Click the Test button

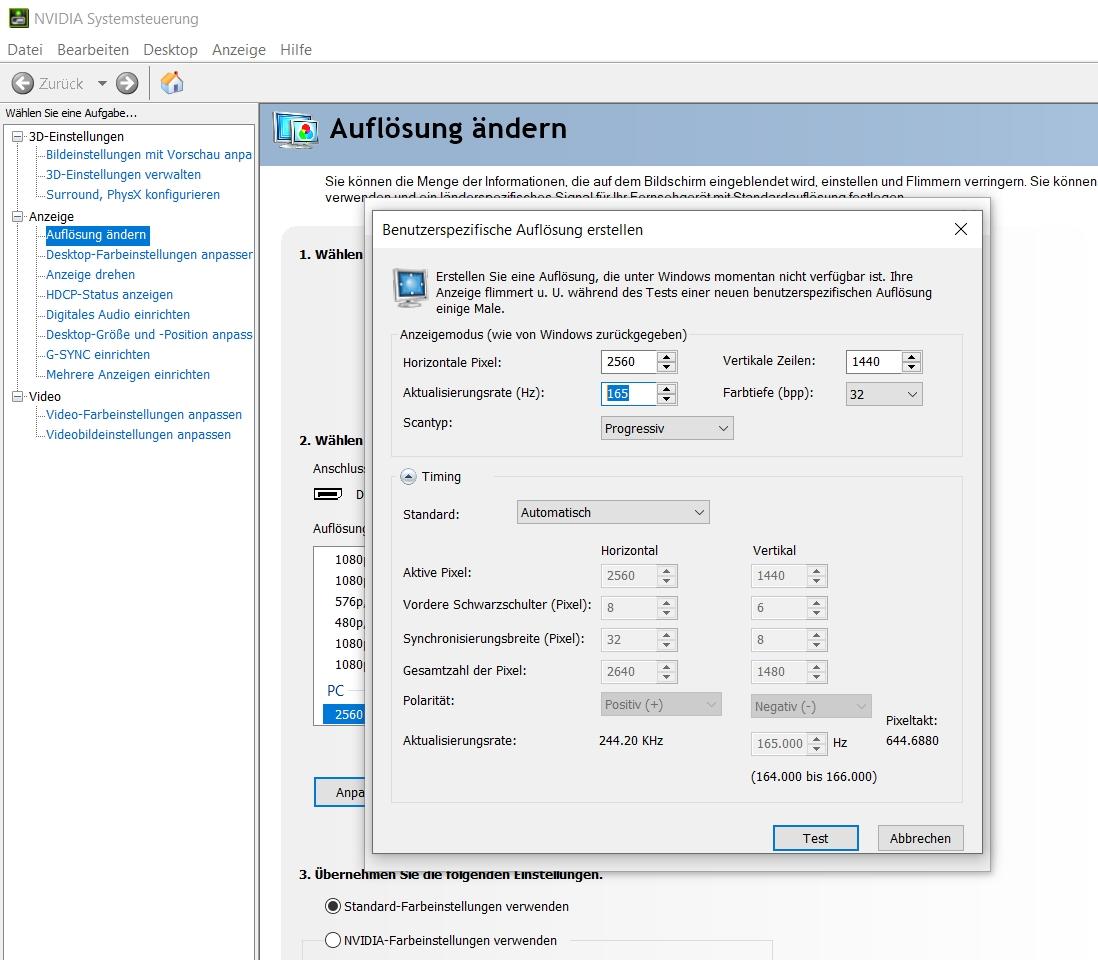point(816,838)
